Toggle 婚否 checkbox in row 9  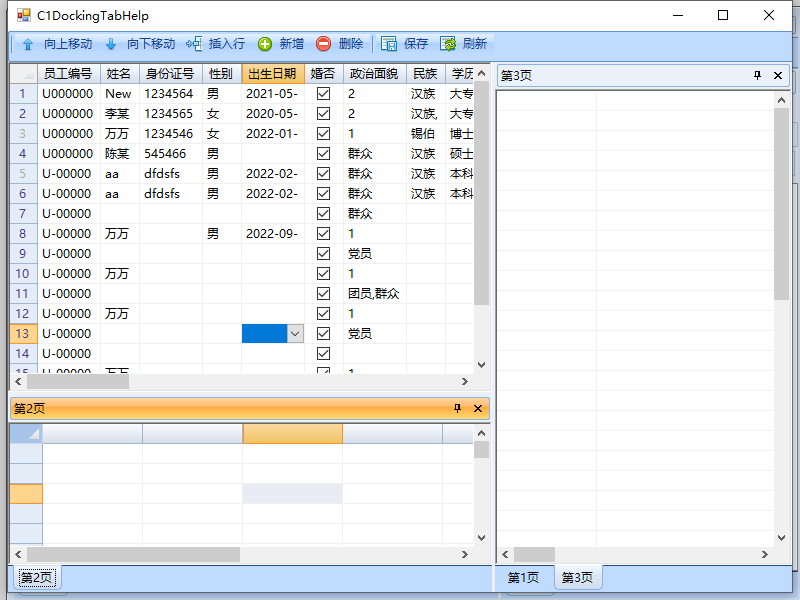pos(323,253)
